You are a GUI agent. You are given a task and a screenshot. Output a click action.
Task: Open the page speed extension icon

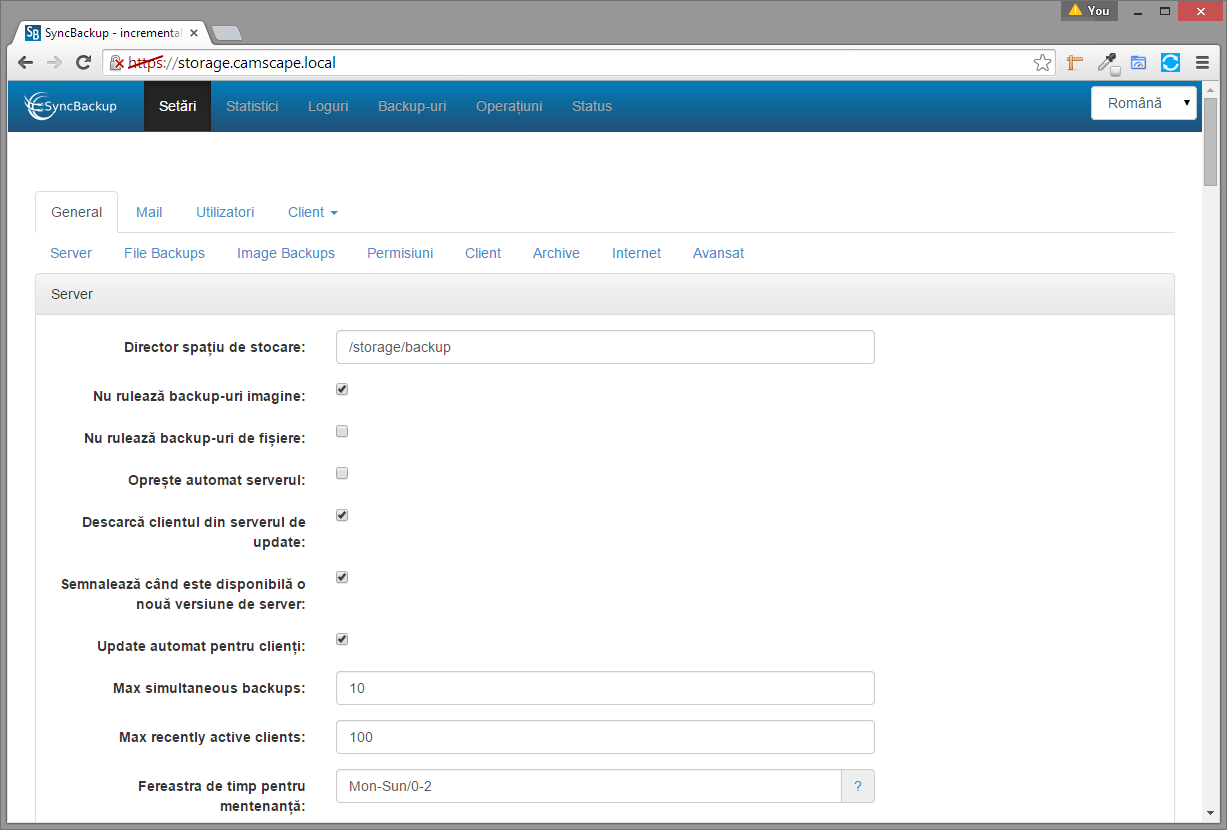click(x=1139, y=63)
